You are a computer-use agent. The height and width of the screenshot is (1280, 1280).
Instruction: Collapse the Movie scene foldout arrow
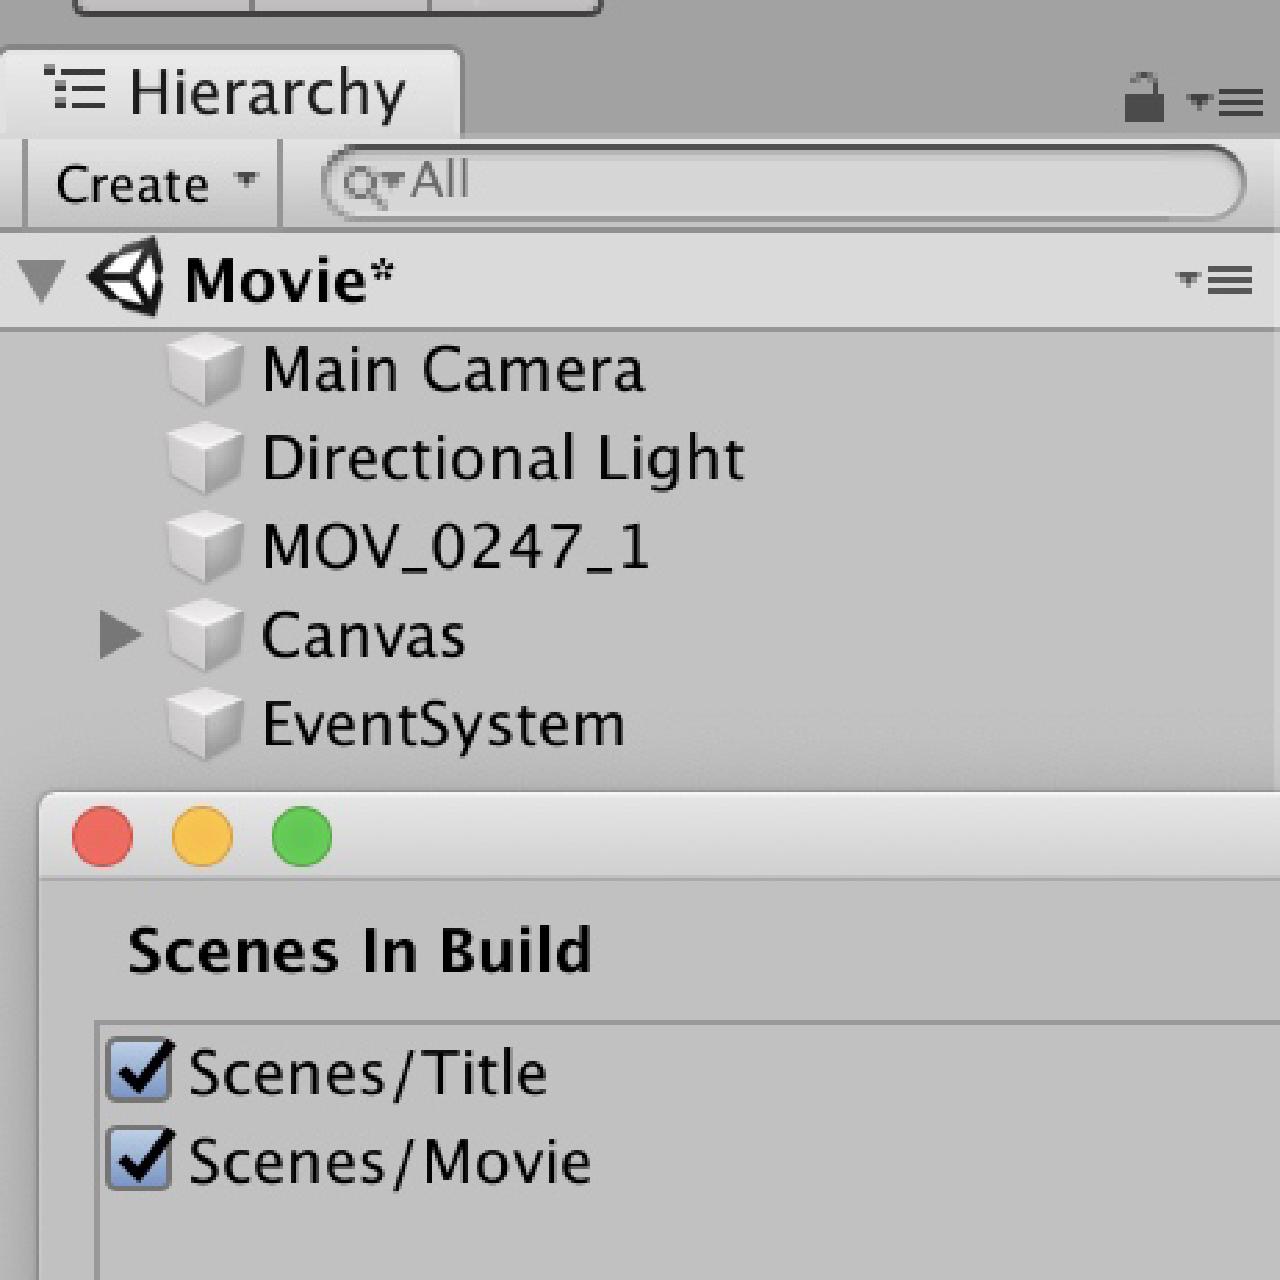click(x=42, y=280)
